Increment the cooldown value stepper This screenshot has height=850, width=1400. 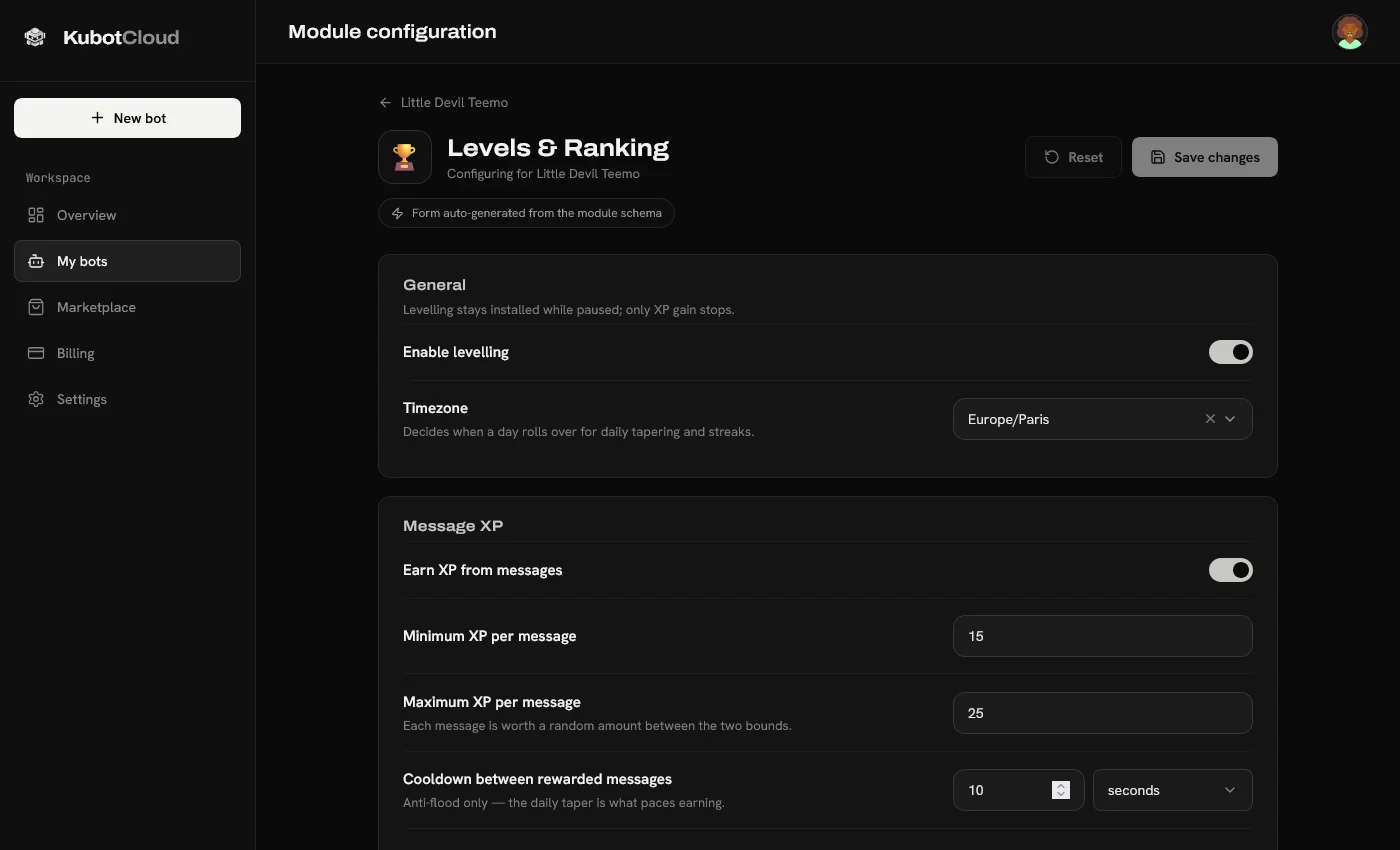coord(1061,785)
